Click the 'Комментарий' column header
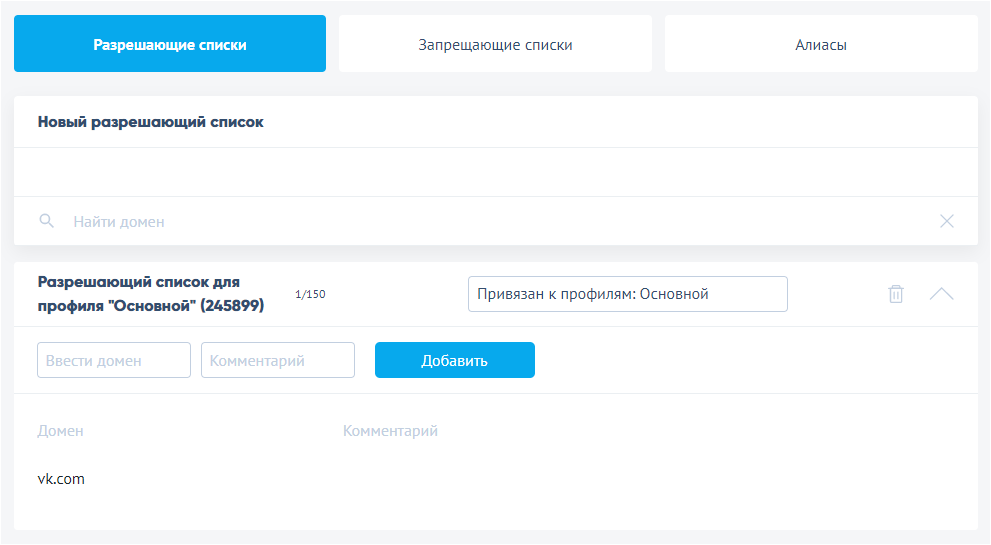Screen dimensions: 991x545 (390, 431)
